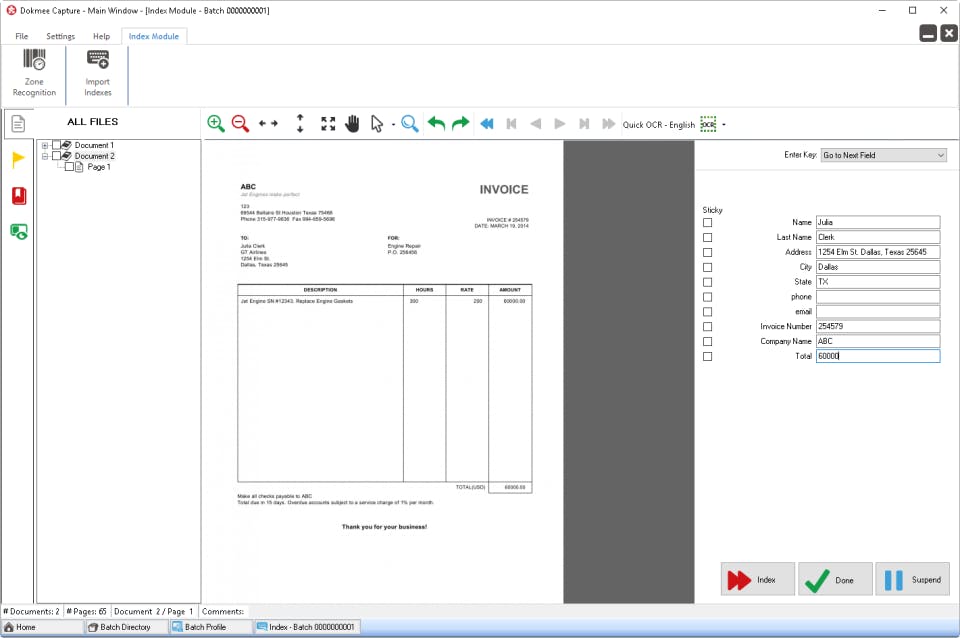Open the File menu
The image size is (960, 638).
(x=21, y=36)
